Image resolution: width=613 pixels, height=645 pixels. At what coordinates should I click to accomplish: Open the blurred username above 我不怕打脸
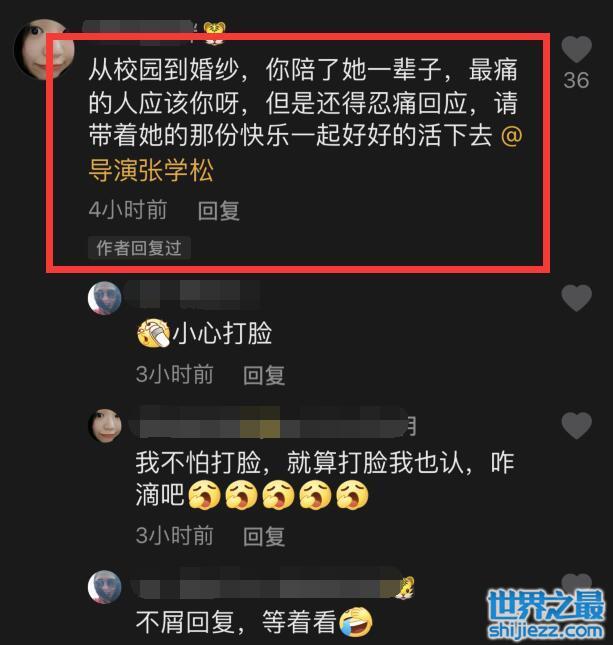272,421
